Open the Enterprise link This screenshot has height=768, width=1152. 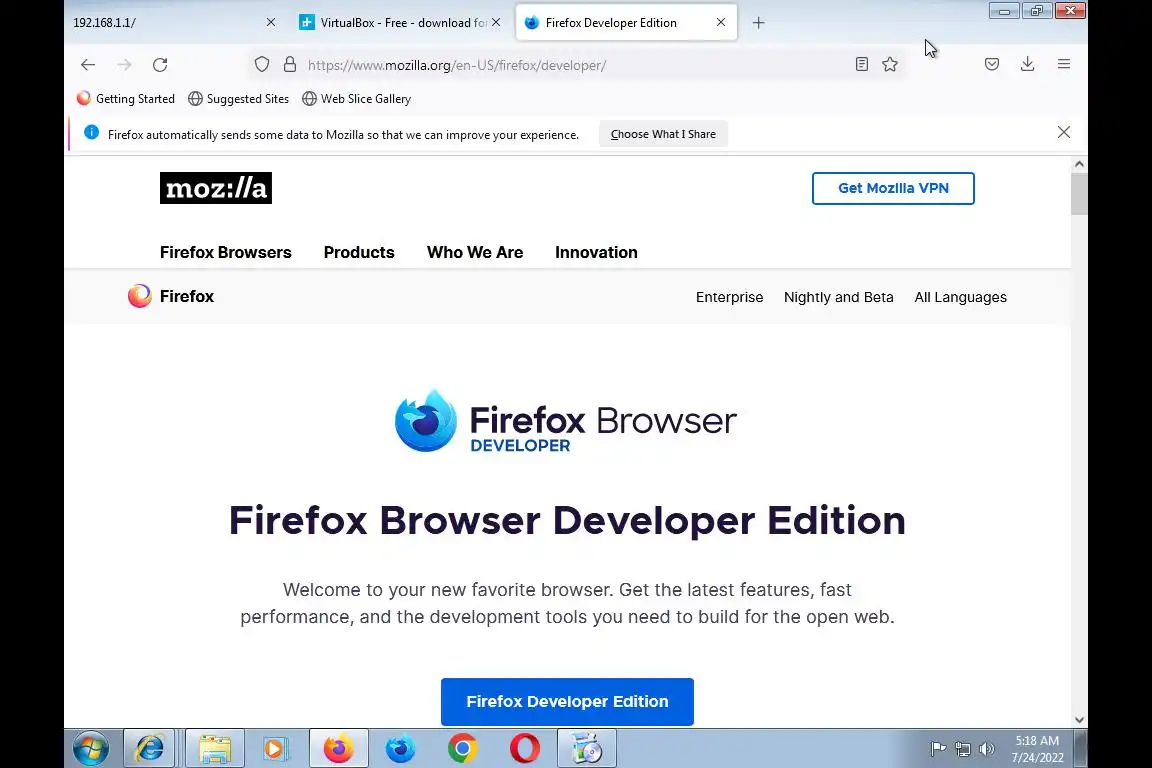pyautogui.click(x=730, y=297)
